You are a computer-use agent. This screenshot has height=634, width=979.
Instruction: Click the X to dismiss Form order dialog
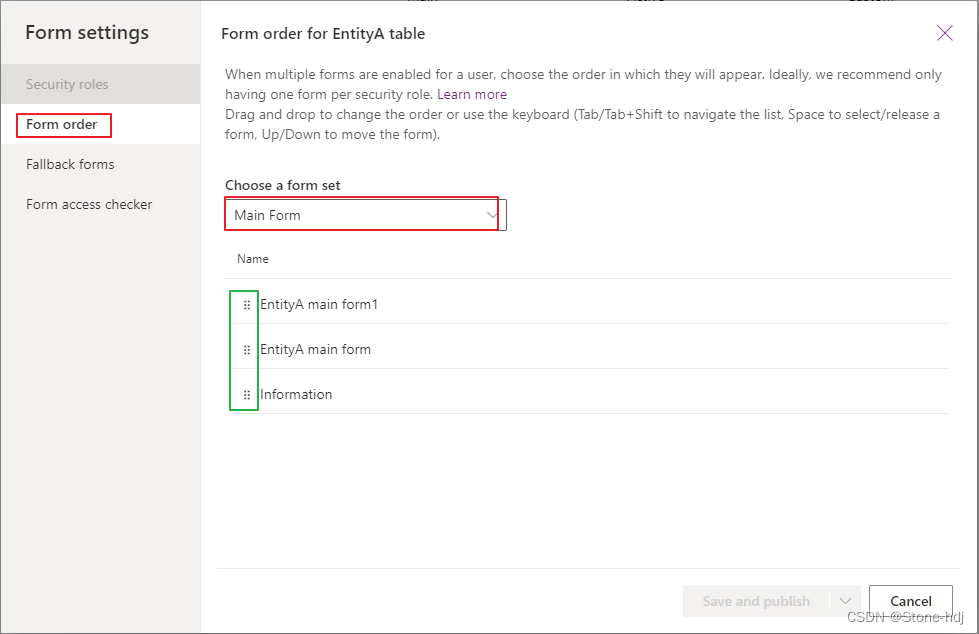click(944, 32)
